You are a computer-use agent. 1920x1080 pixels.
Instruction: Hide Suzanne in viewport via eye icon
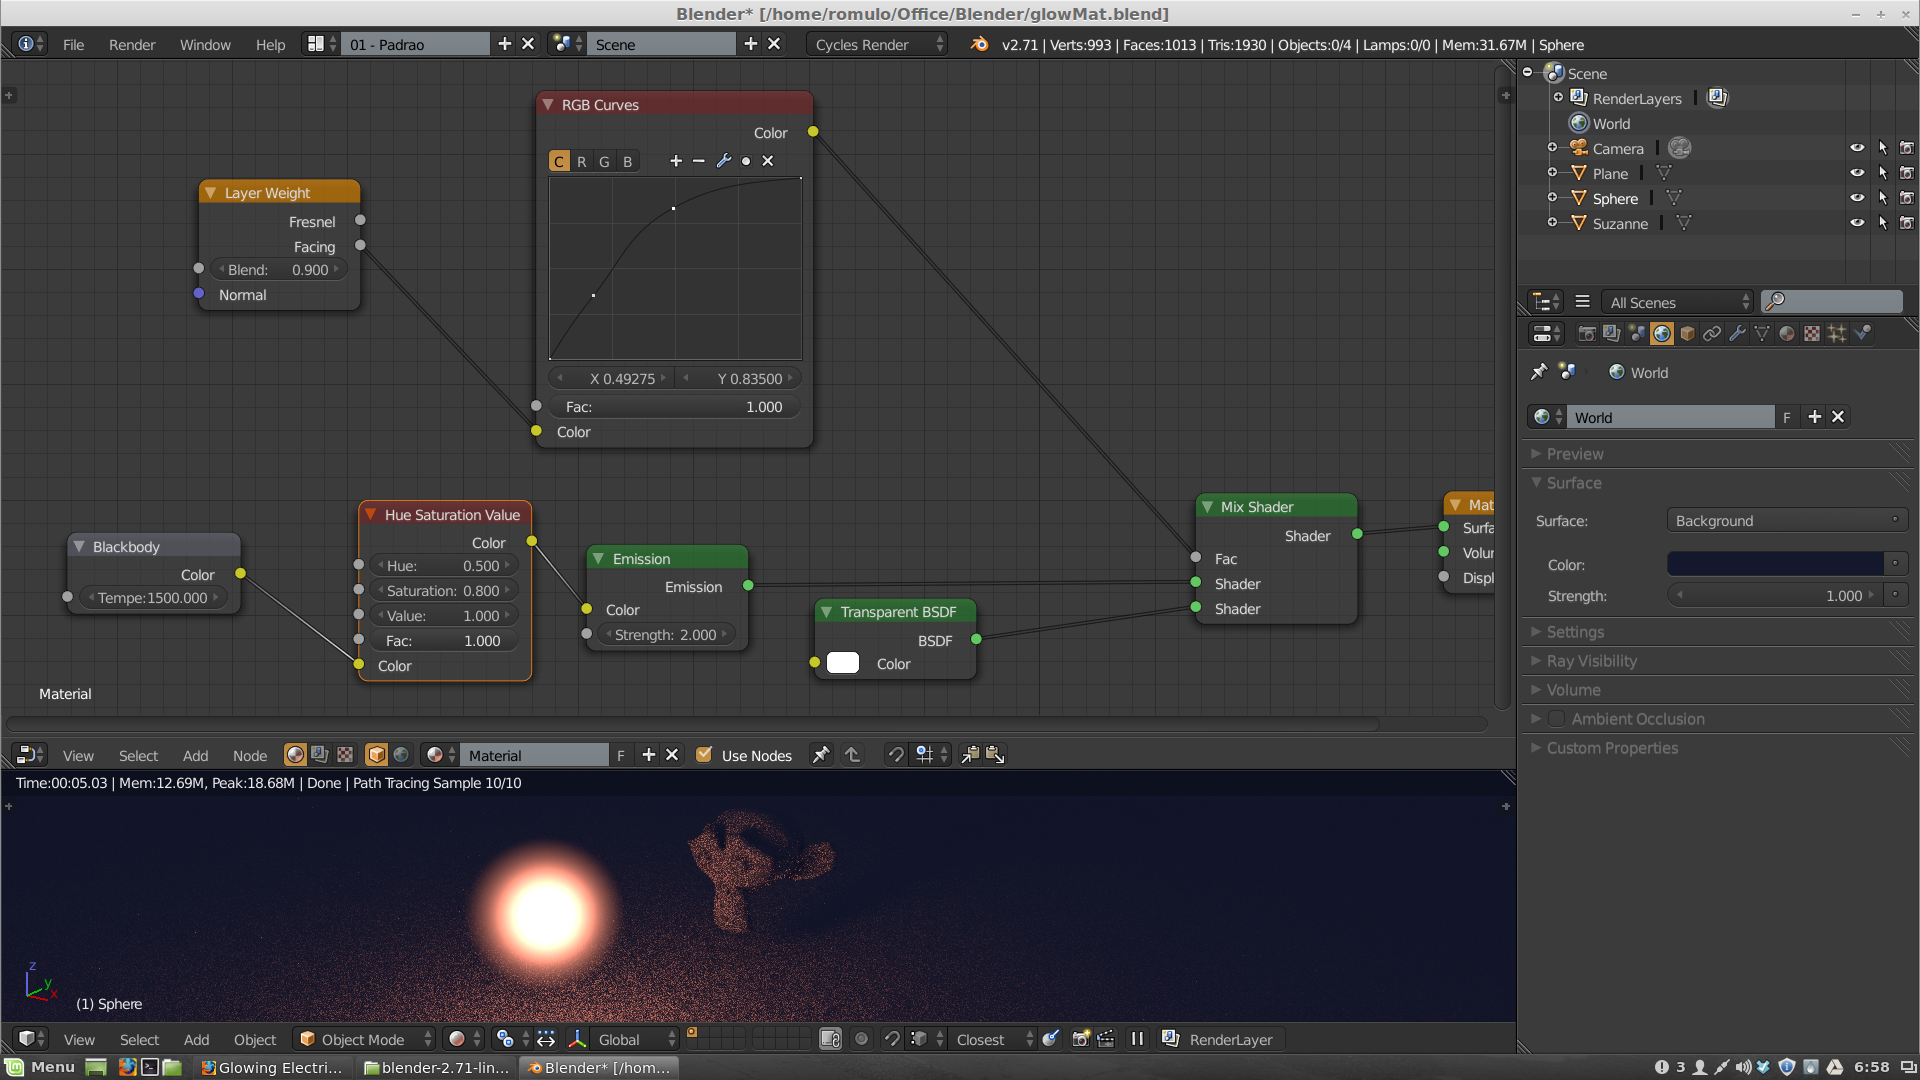tap(1857, 223)
